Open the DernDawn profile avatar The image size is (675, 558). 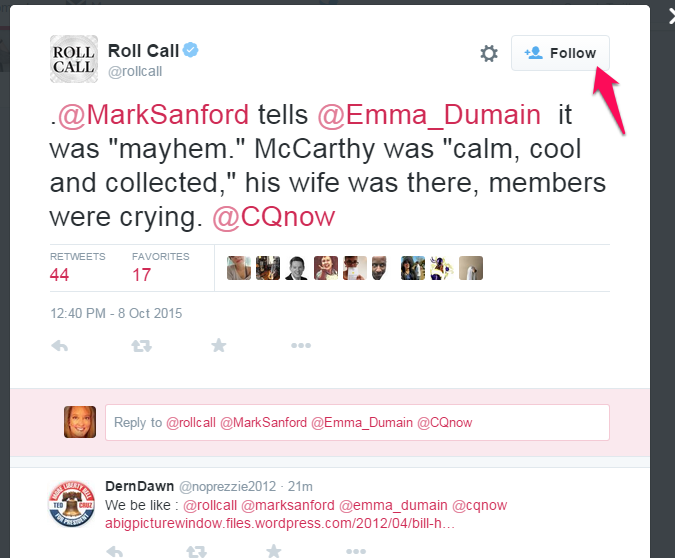pos(74,504)
